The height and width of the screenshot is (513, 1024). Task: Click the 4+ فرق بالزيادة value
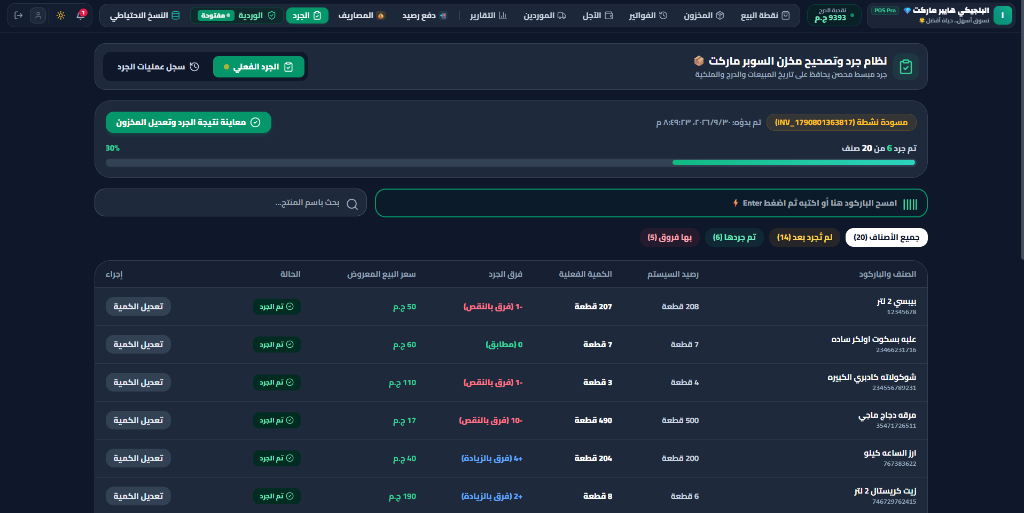click(492, 458)
